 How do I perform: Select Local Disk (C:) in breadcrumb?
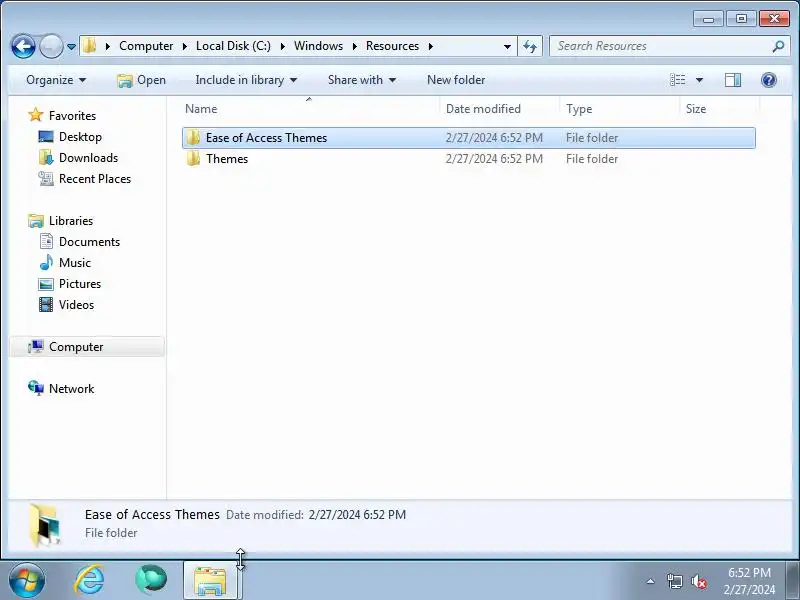pos(233,46)
